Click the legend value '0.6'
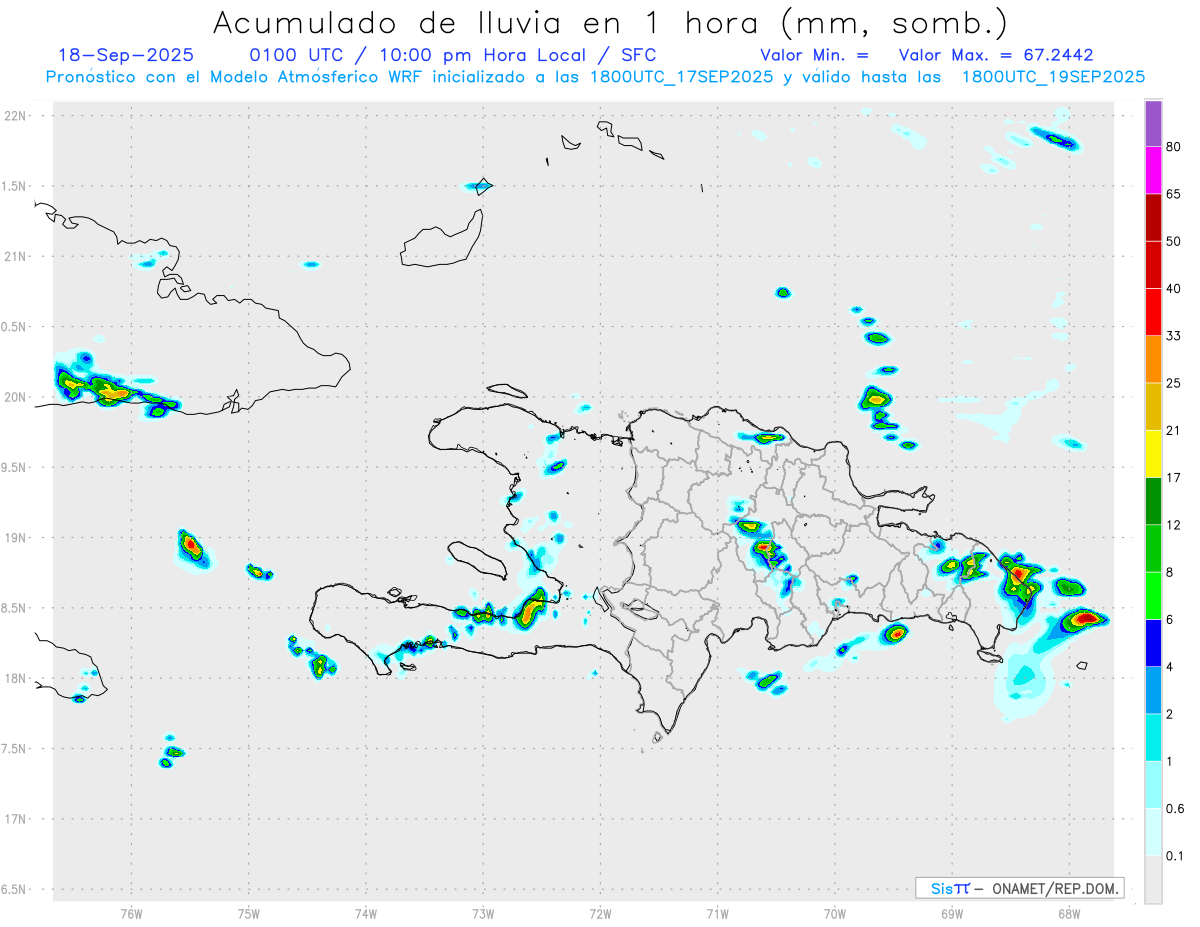The height and width of the screenshot is (927, 1200). (x=1175, y=809)
